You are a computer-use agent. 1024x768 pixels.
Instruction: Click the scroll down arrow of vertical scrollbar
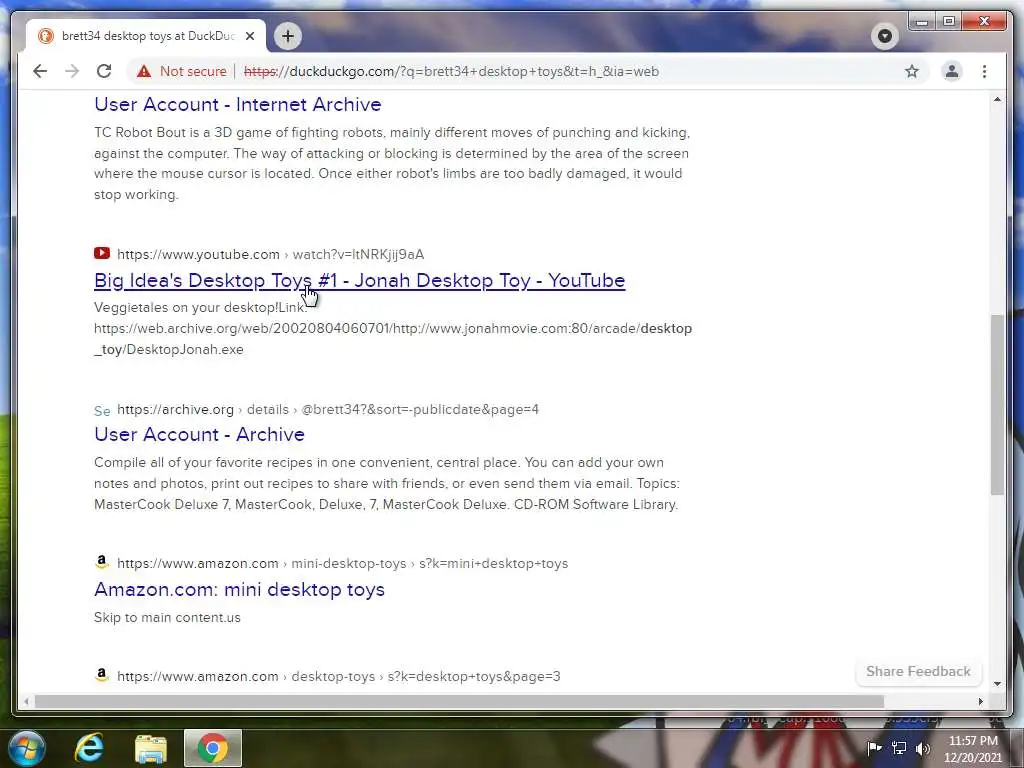(997, 684)
